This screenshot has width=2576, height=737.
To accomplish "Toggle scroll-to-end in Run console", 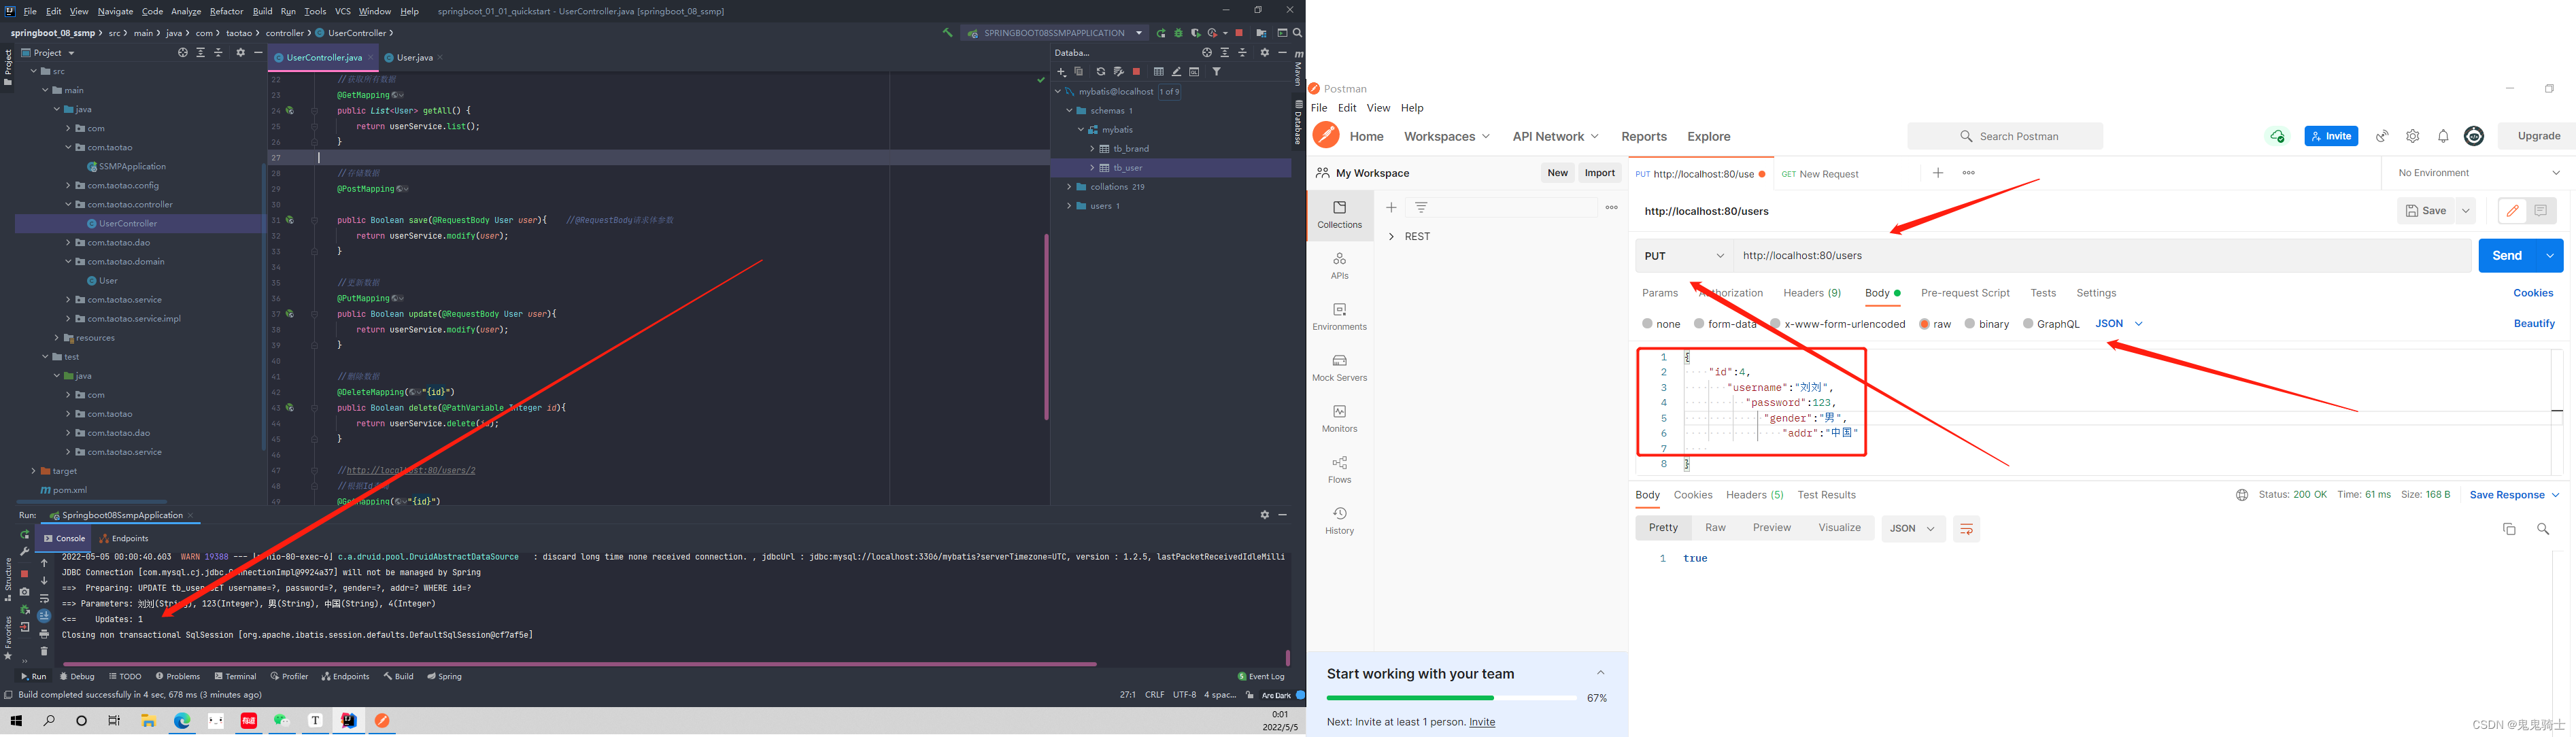I will [x=44, y=616].
